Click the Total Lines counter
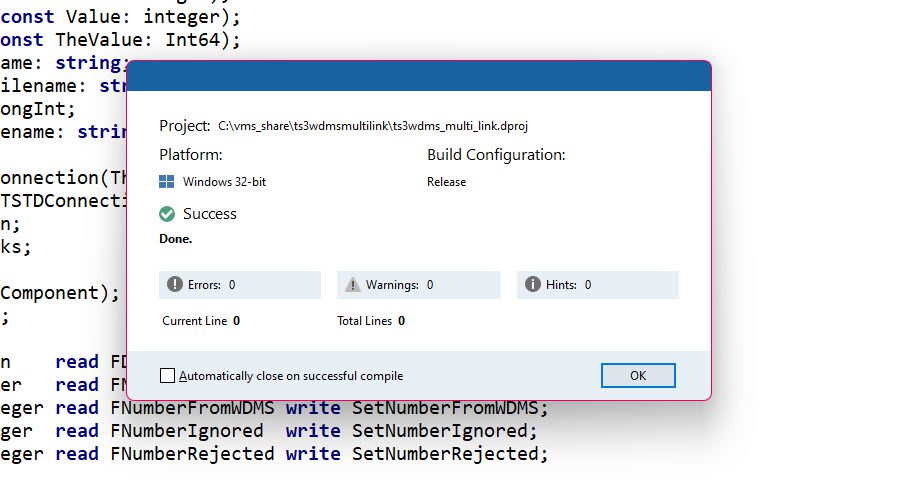The height and width of the screenshot is (485, 897). 371,321
